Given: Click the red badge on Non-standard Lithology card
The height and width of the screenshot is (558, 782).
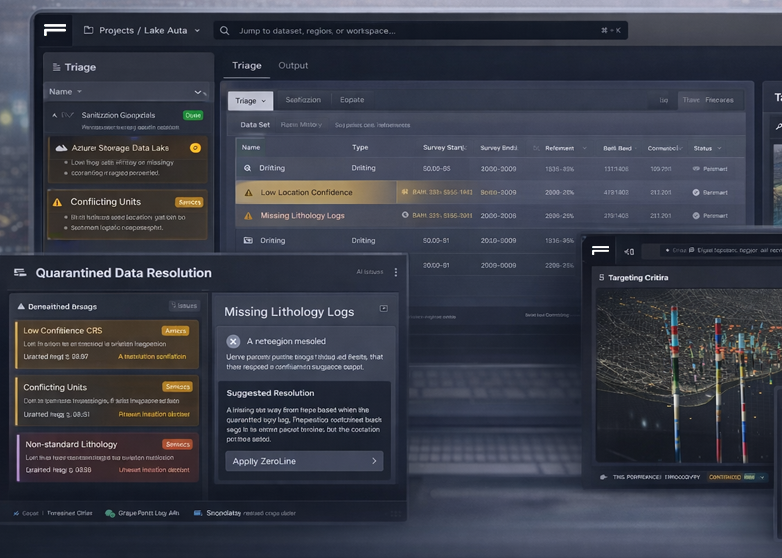Looking at the screenshot, I should (x=178, y=444).
